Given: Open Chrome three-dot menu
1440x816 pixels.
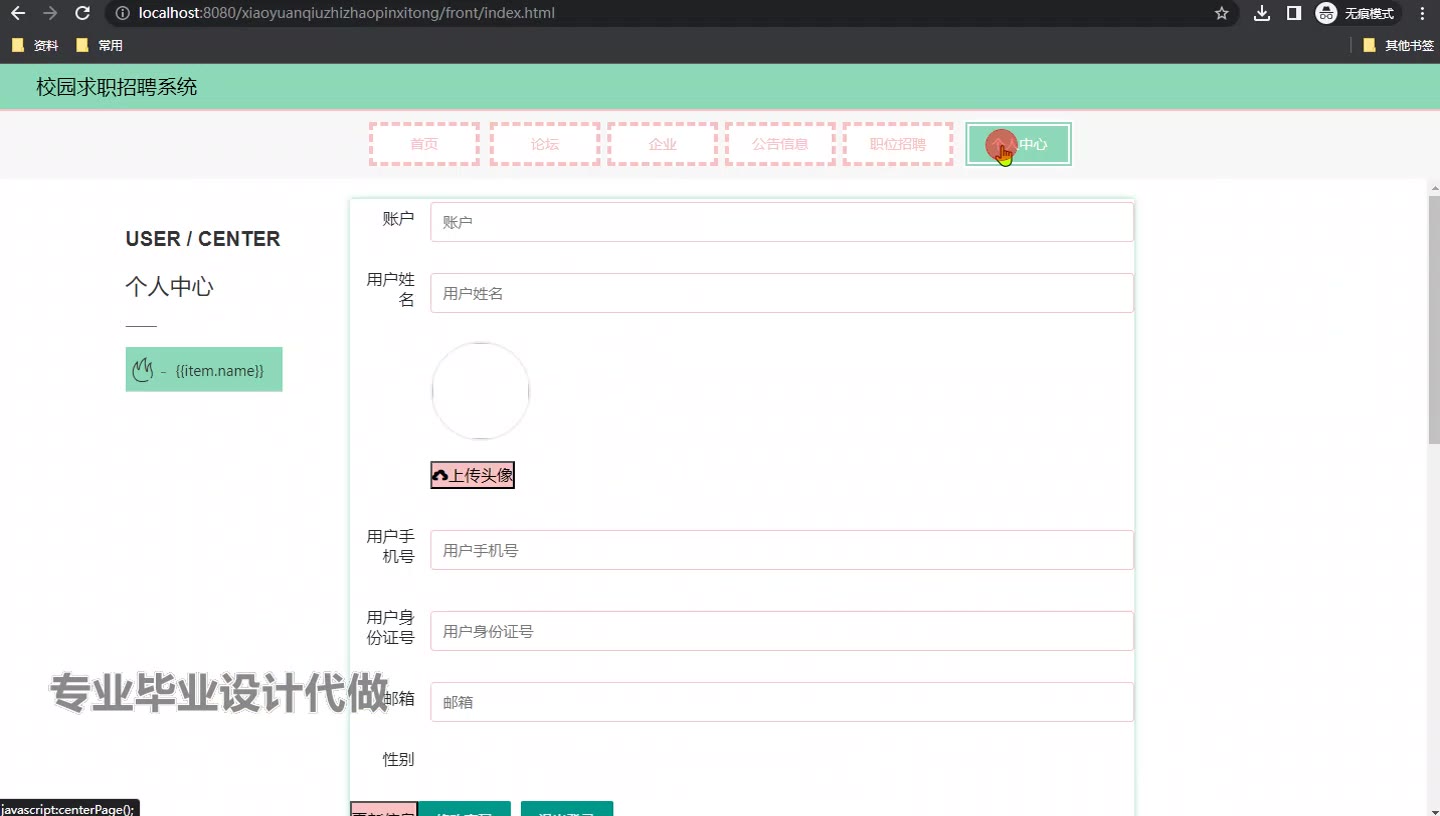Looking at the screenshot, I should pos(1422,13).
